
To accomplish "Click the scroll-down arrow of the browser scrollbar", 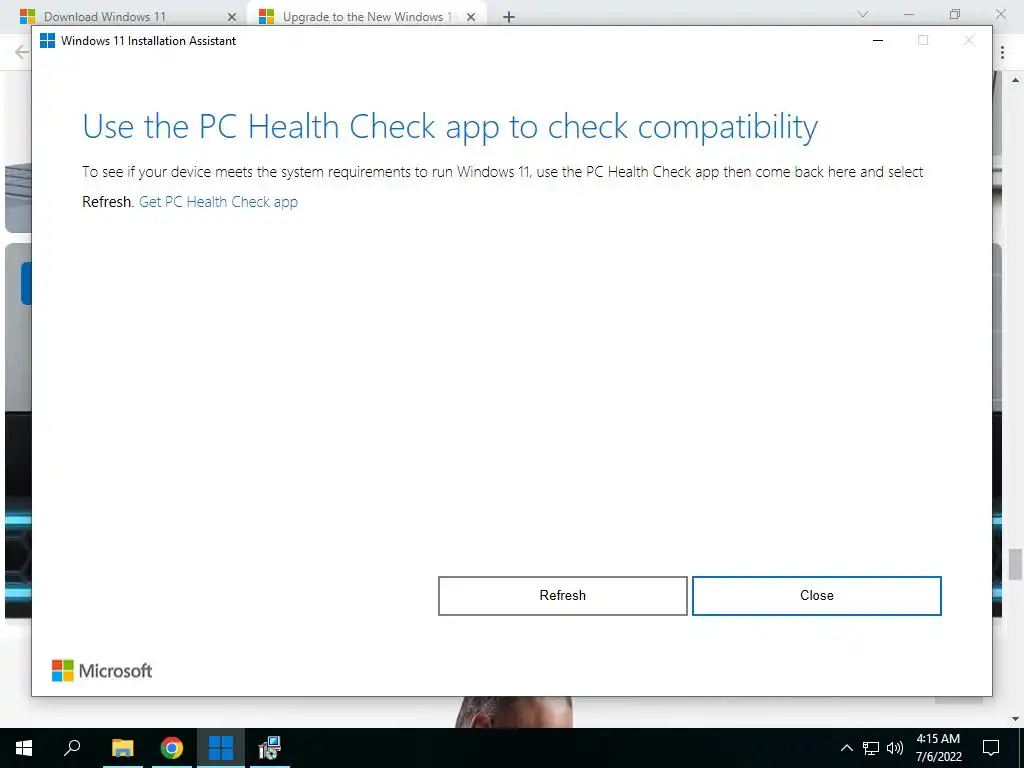I will pyautogui.click(x=1015, y=719).
